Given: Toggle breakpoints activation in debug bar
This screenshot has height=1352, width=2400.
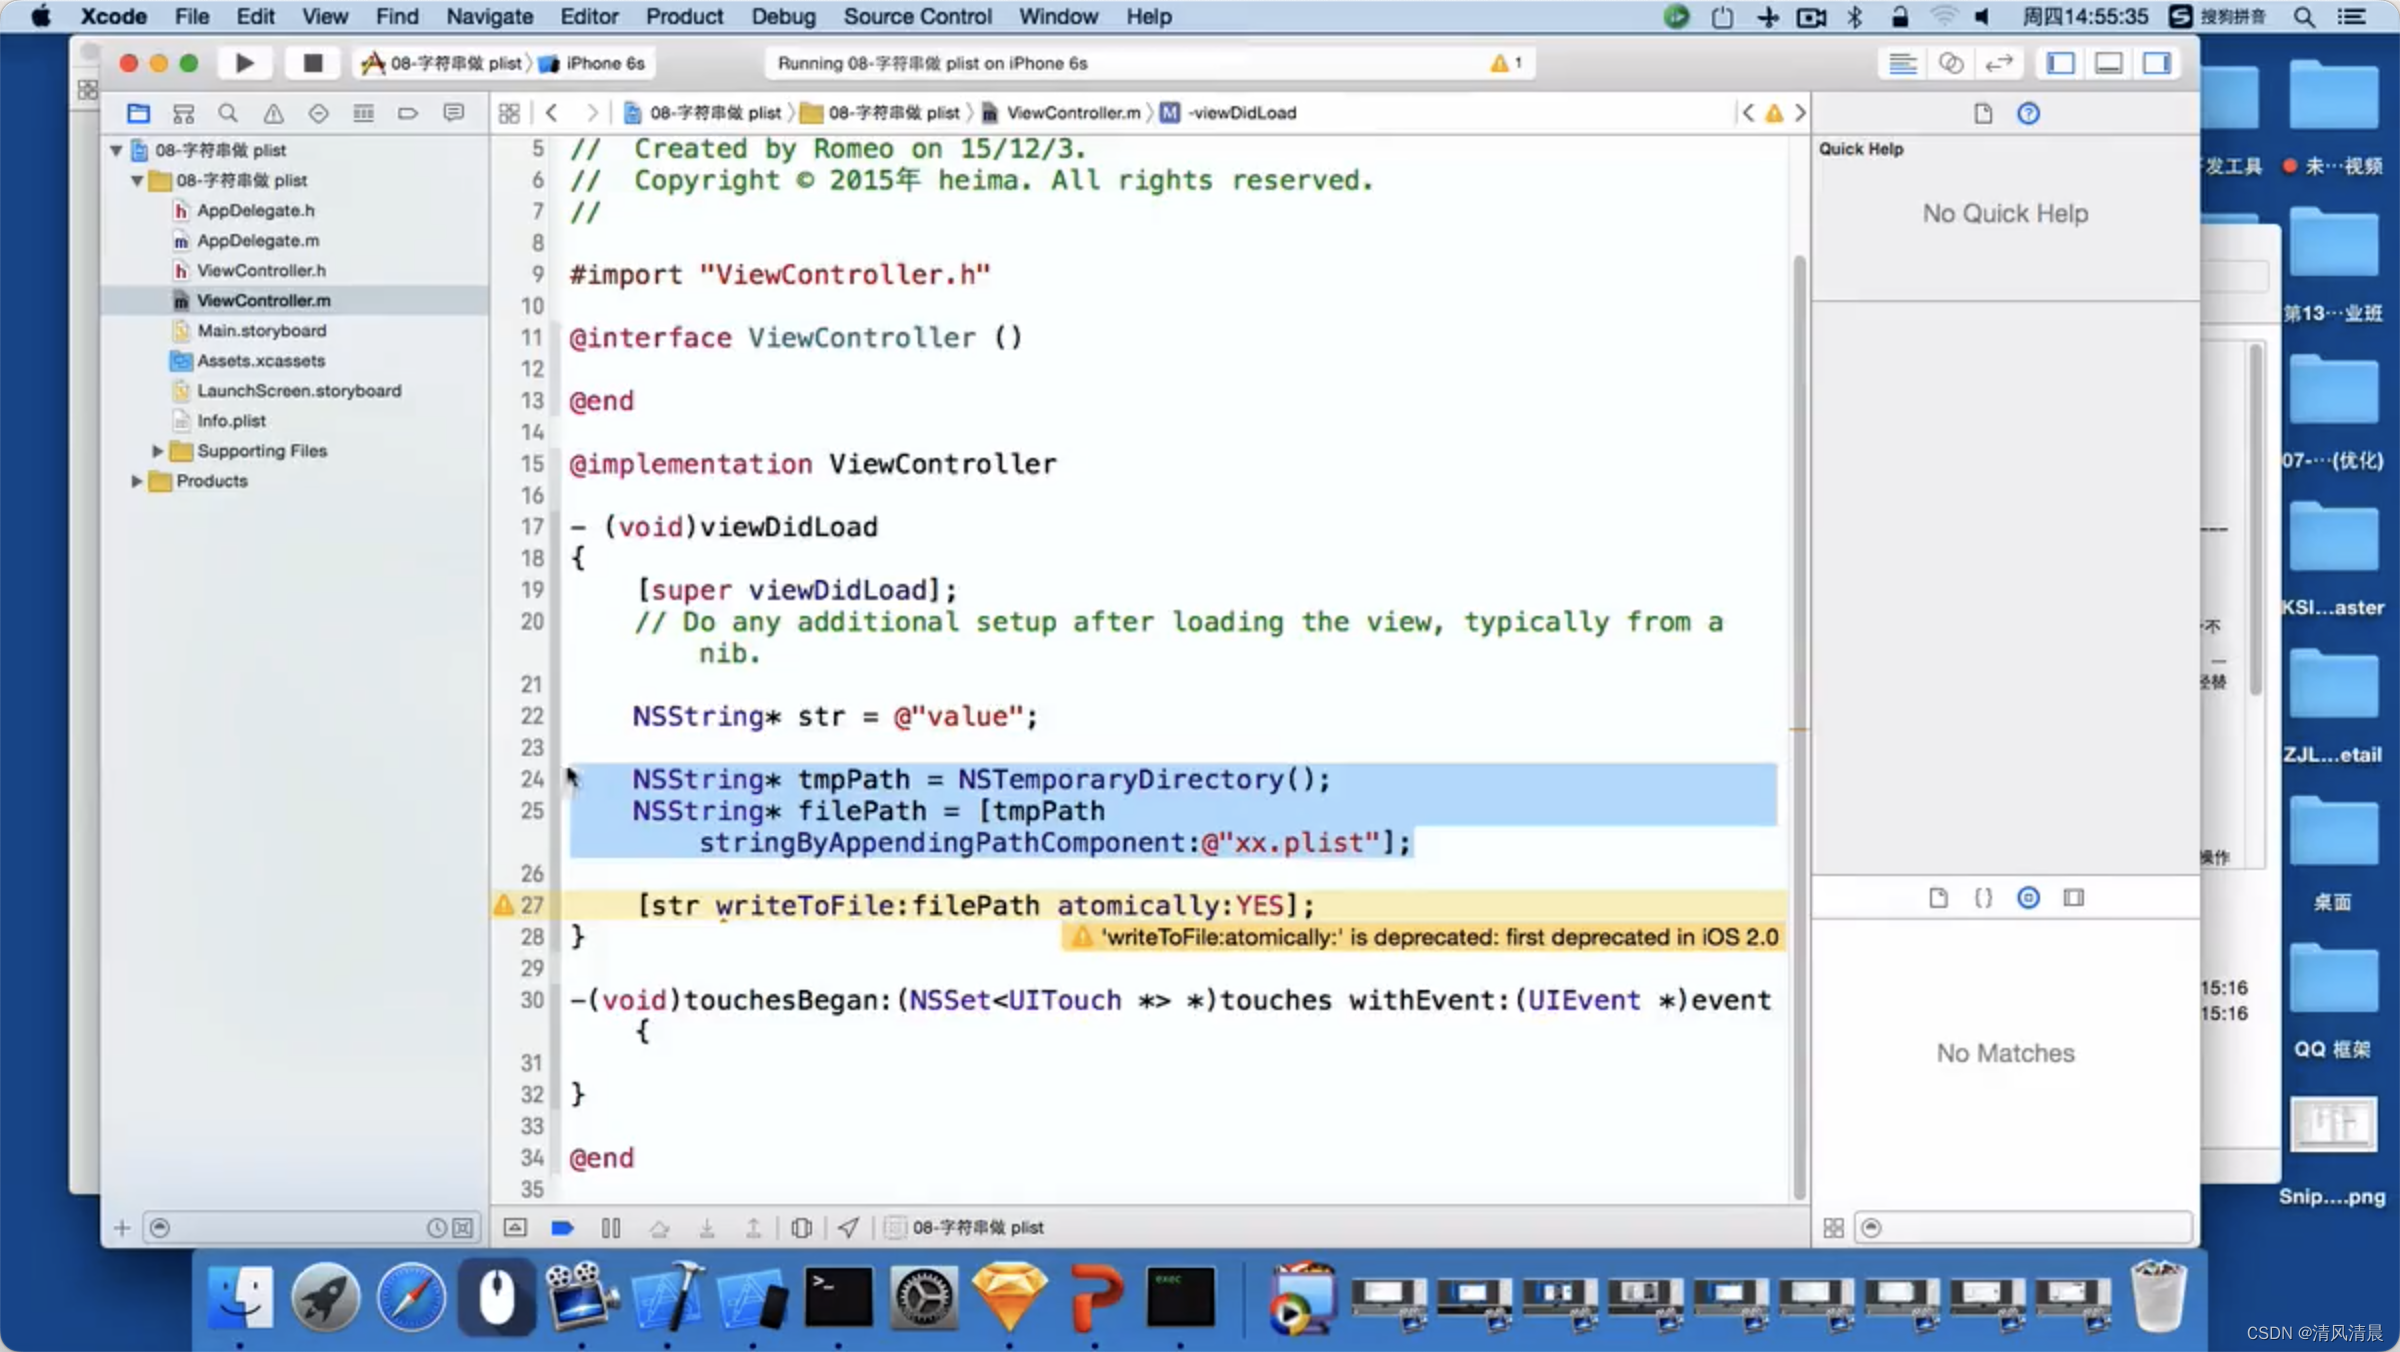Looking at the screenshot, I should (x=562, y=1227).
